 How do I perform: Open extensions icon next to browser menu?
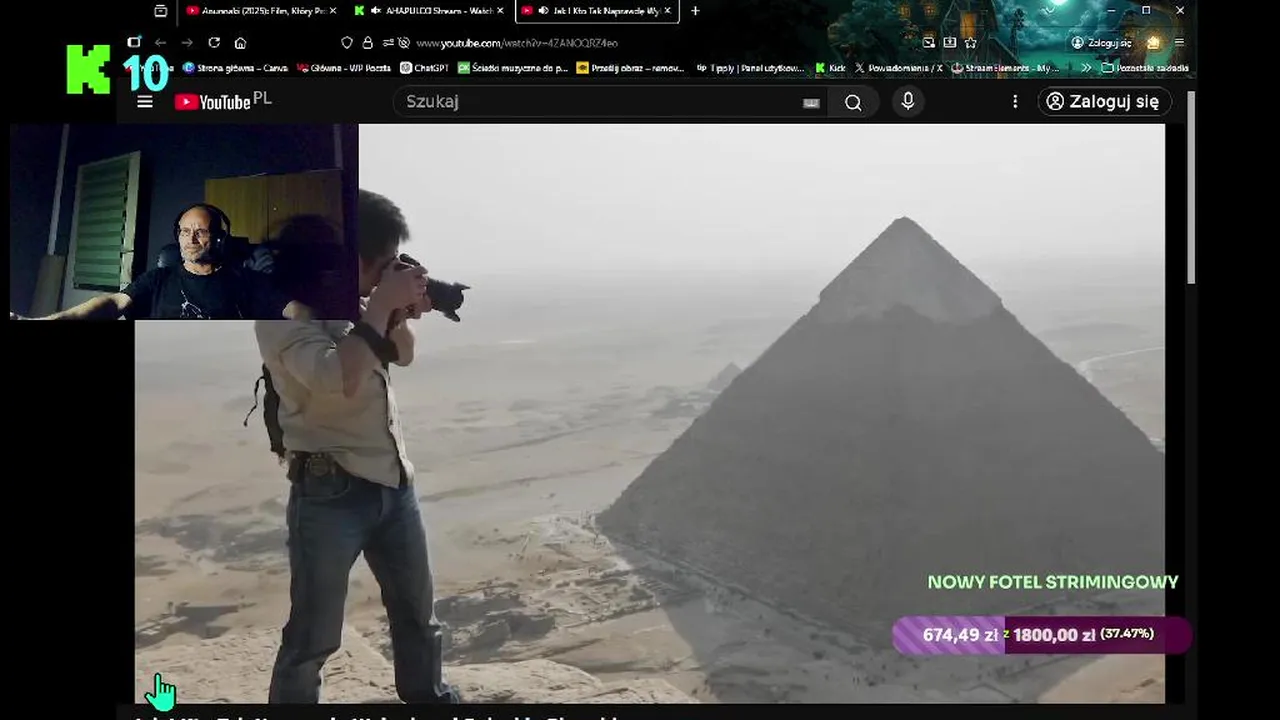[1153, 43]
